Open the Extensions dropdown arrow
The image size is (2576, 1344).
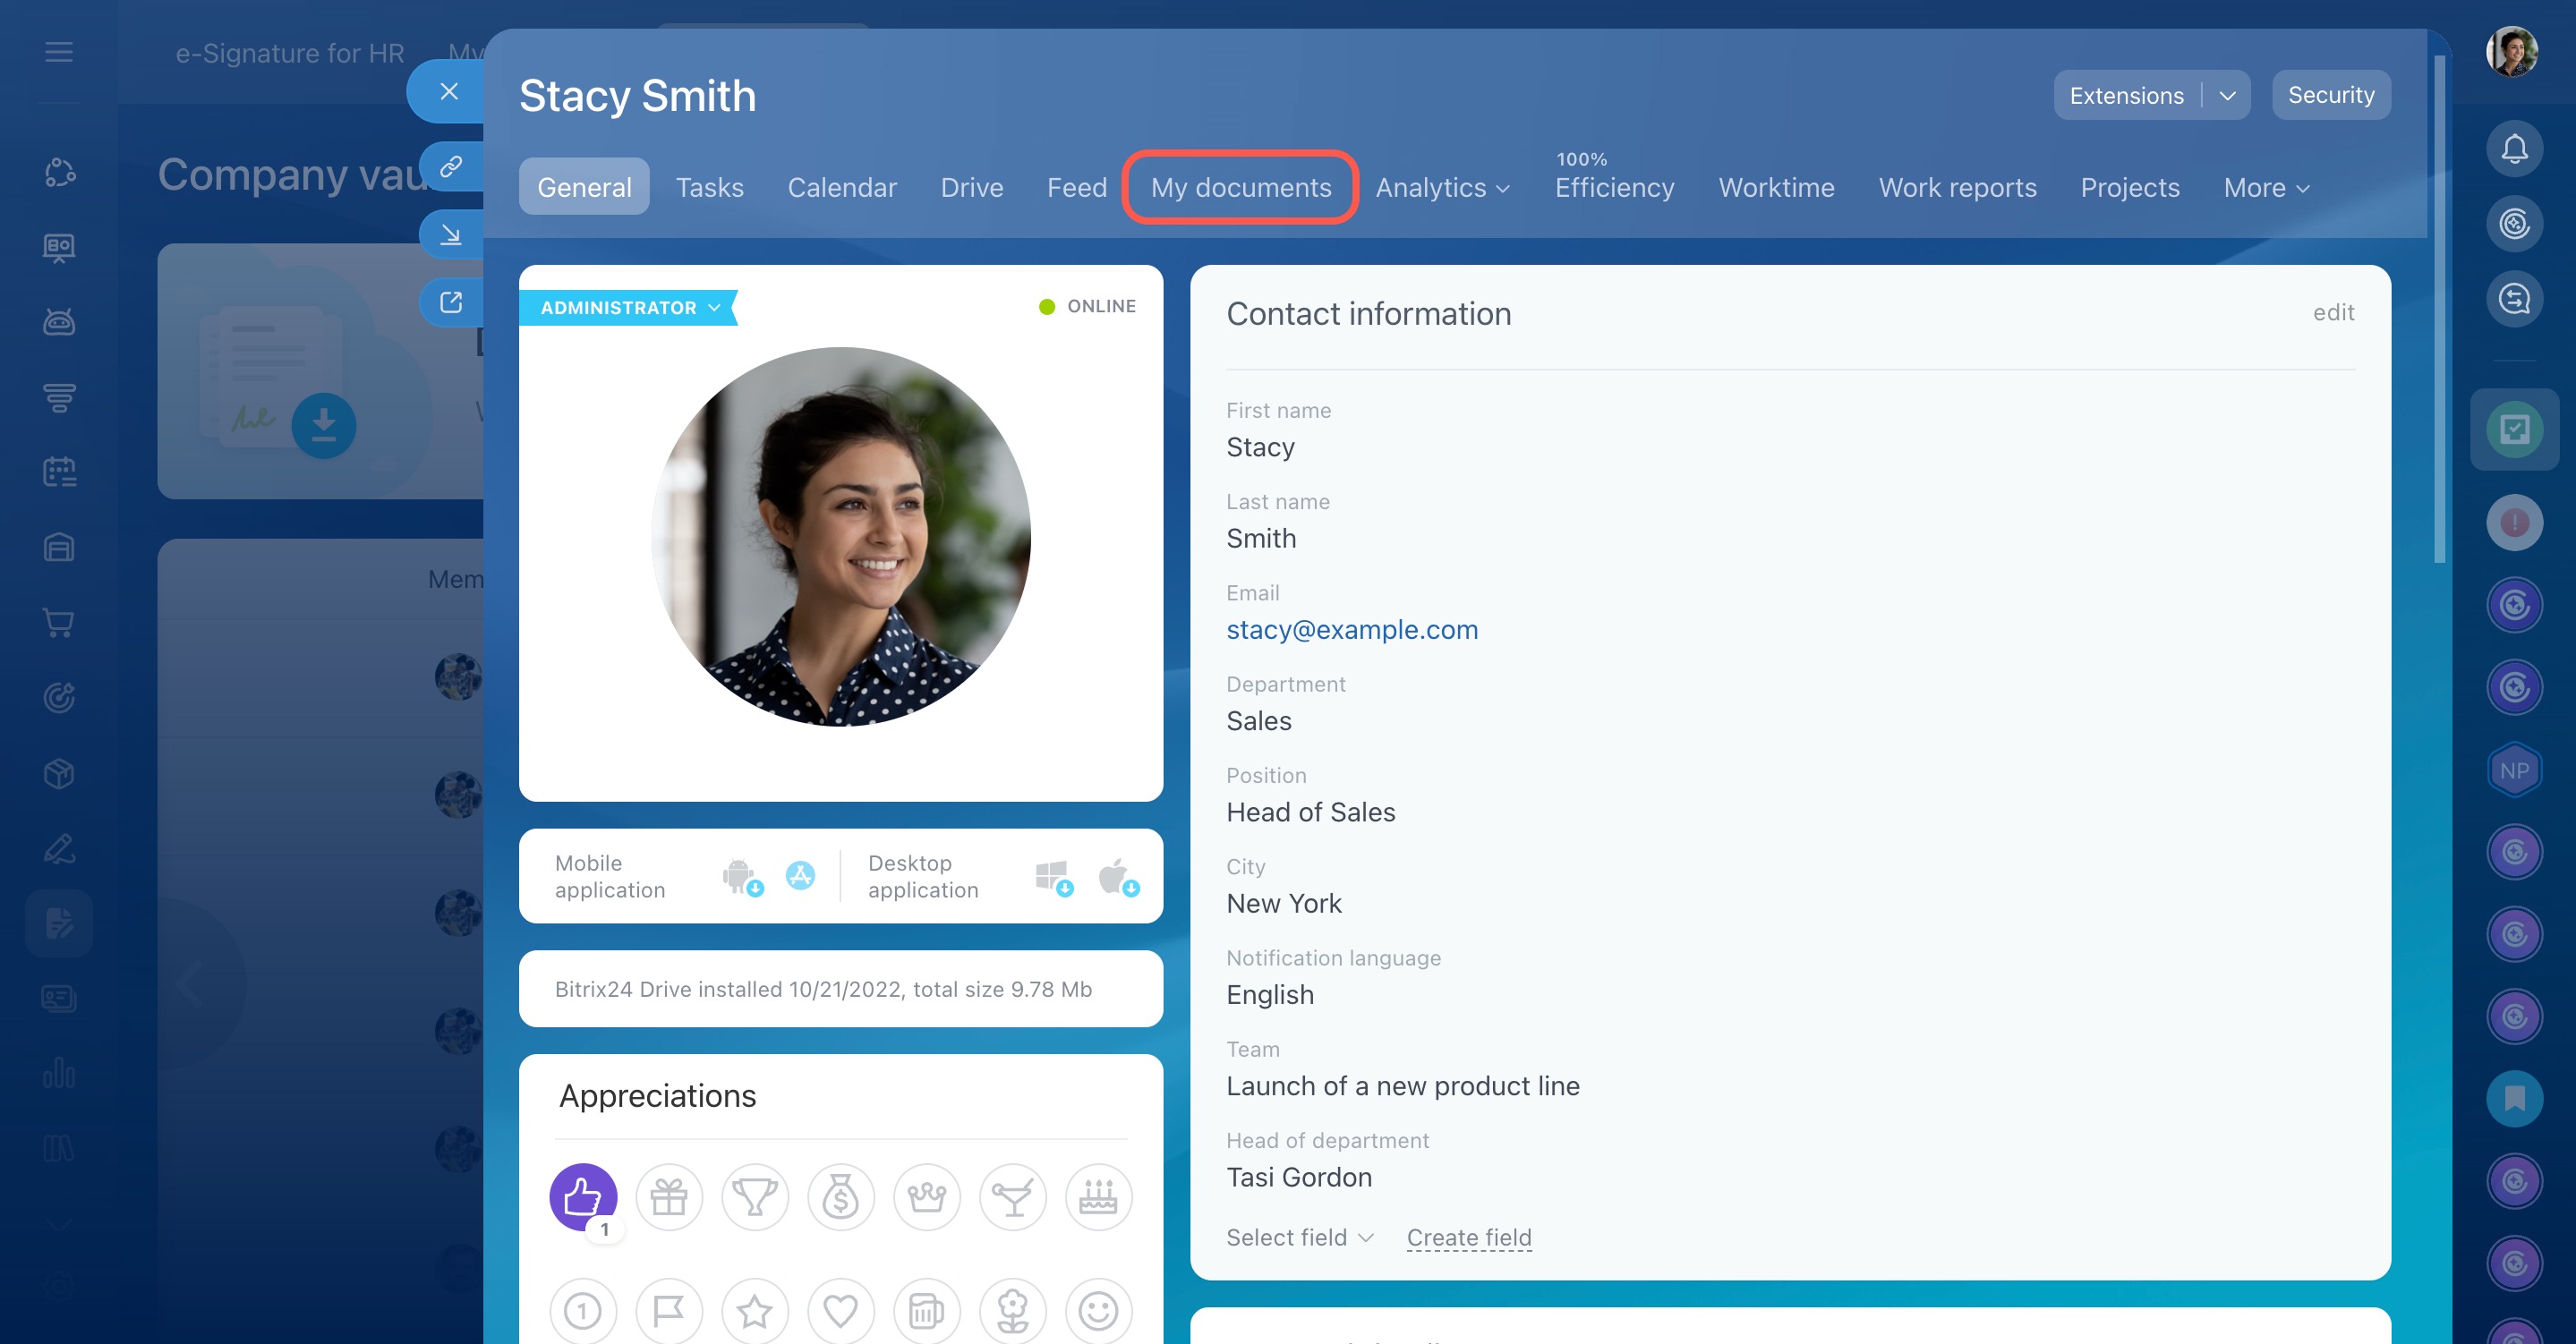(x=2227, y=95)
